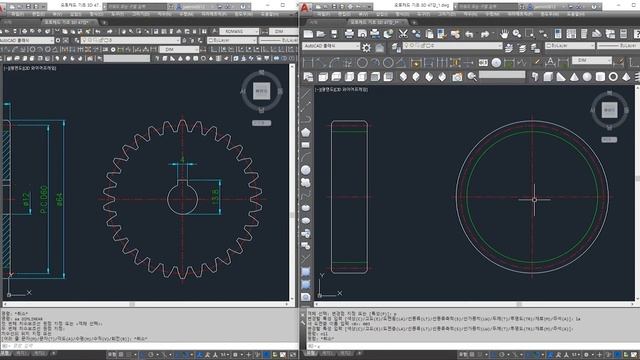
Task: Open DIM style dropdown in right window
Action: coord(592,60)
